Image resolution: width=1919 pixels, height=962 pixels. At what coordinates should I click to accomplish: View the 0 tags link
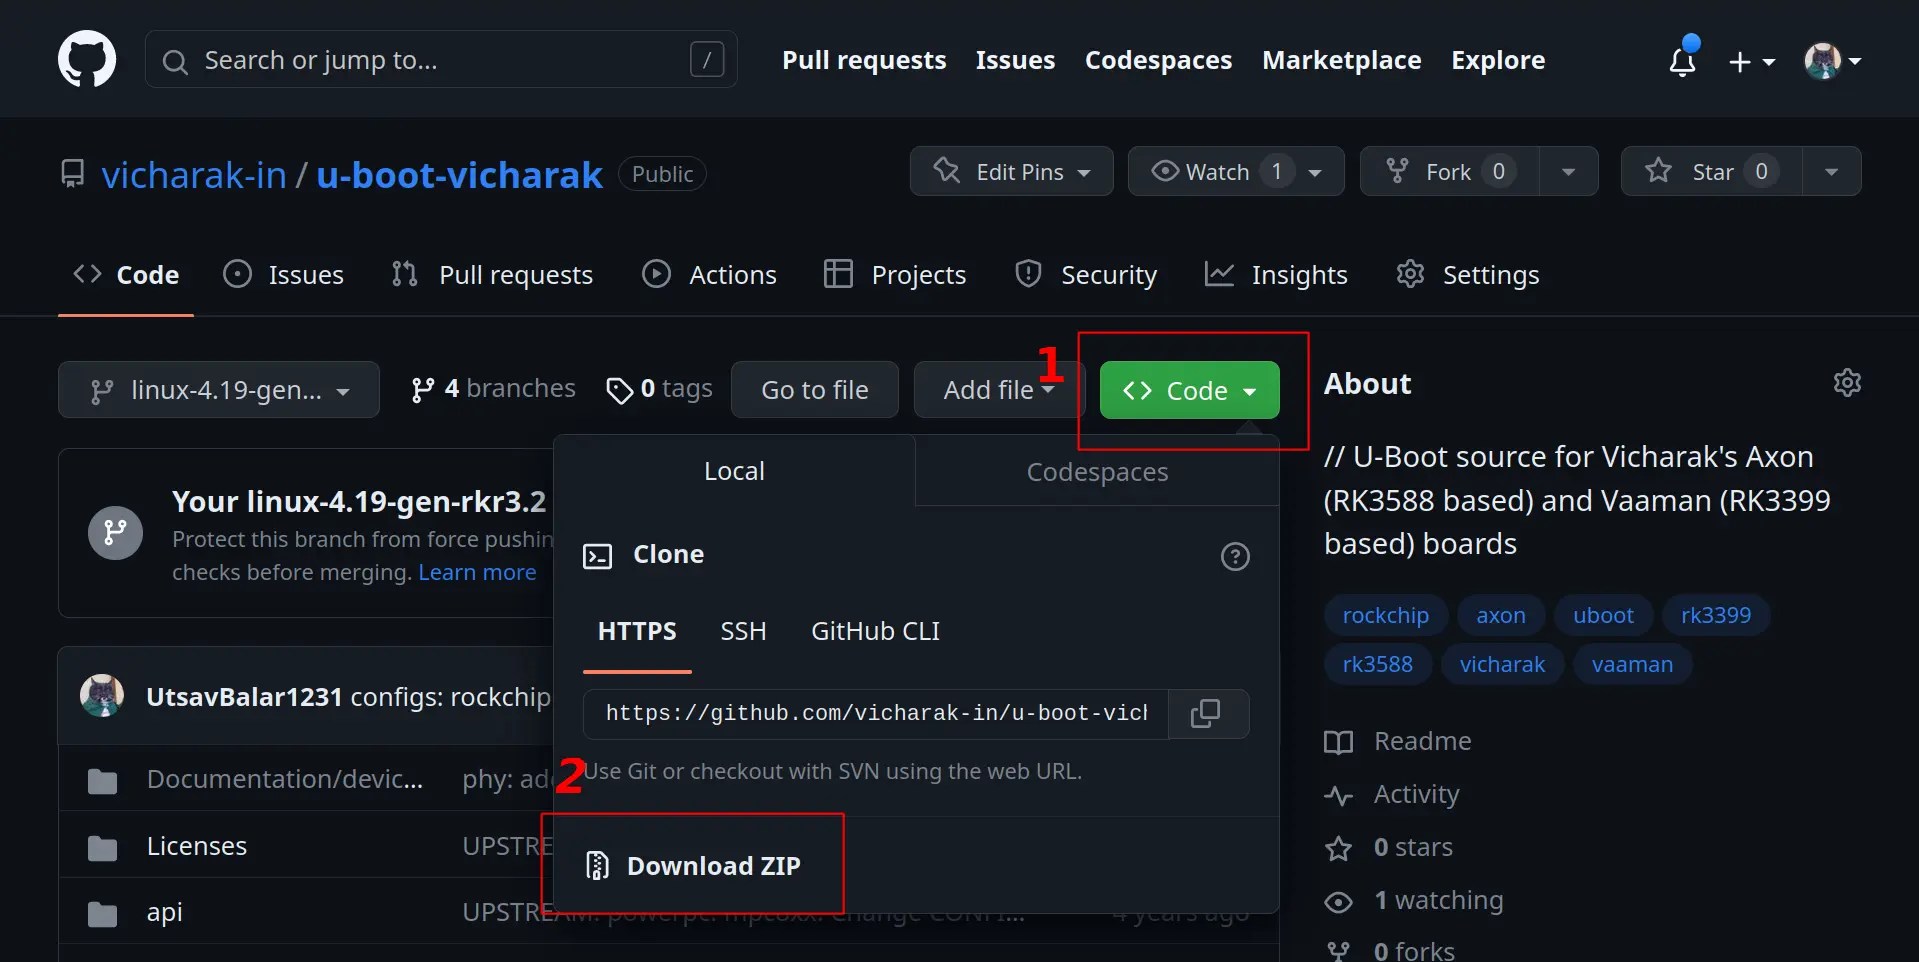tap(660, 389)
